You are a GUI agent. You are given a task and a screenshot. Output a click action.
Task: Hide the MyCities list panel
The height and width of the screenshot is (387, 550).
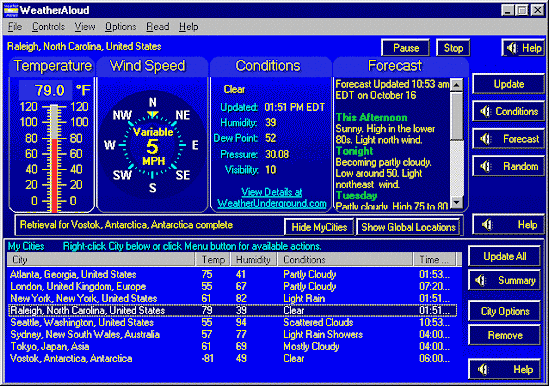click(x=319, y=227)
